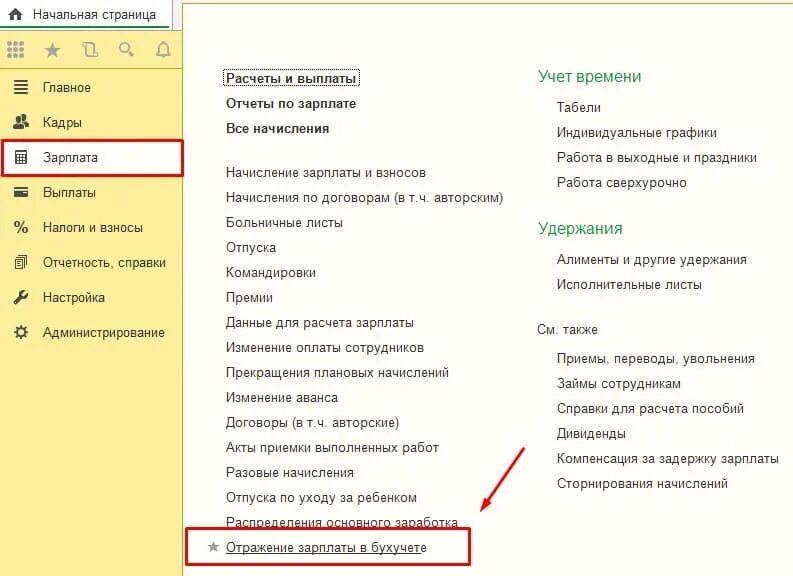The width and height of the screenshot is (793, 576).
Task: Select the Зарплата section
Action: click(x=92, y=158)
